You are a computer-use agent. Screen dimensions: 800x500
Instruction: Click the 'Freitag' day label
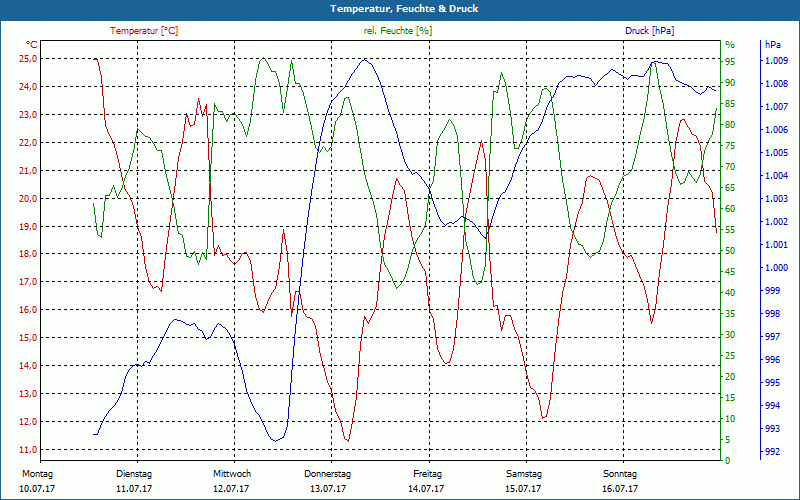click(428, 474)
